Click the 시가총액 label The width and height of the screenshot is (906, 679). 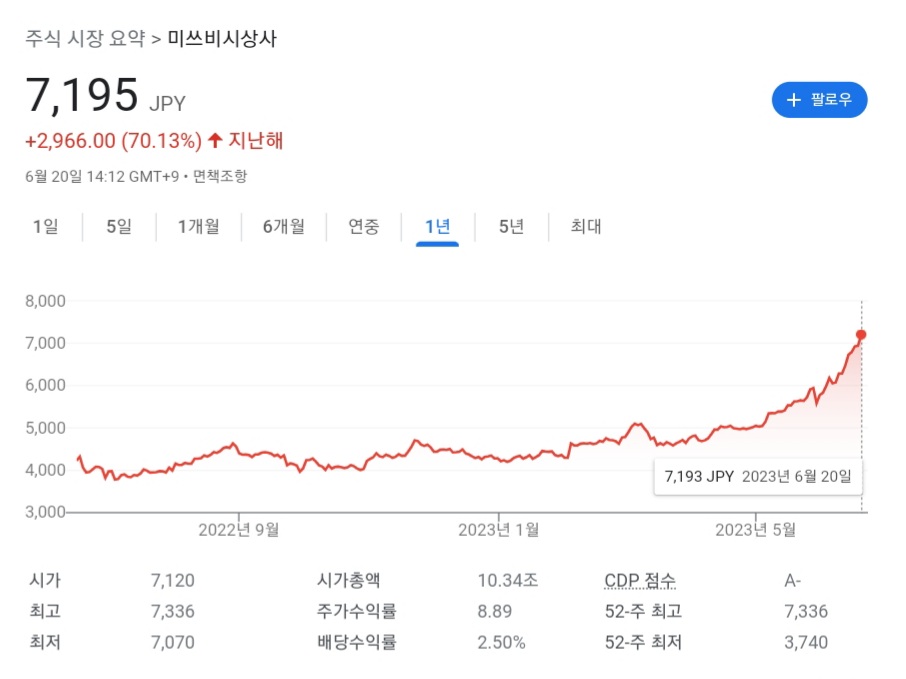click(348, 580)
